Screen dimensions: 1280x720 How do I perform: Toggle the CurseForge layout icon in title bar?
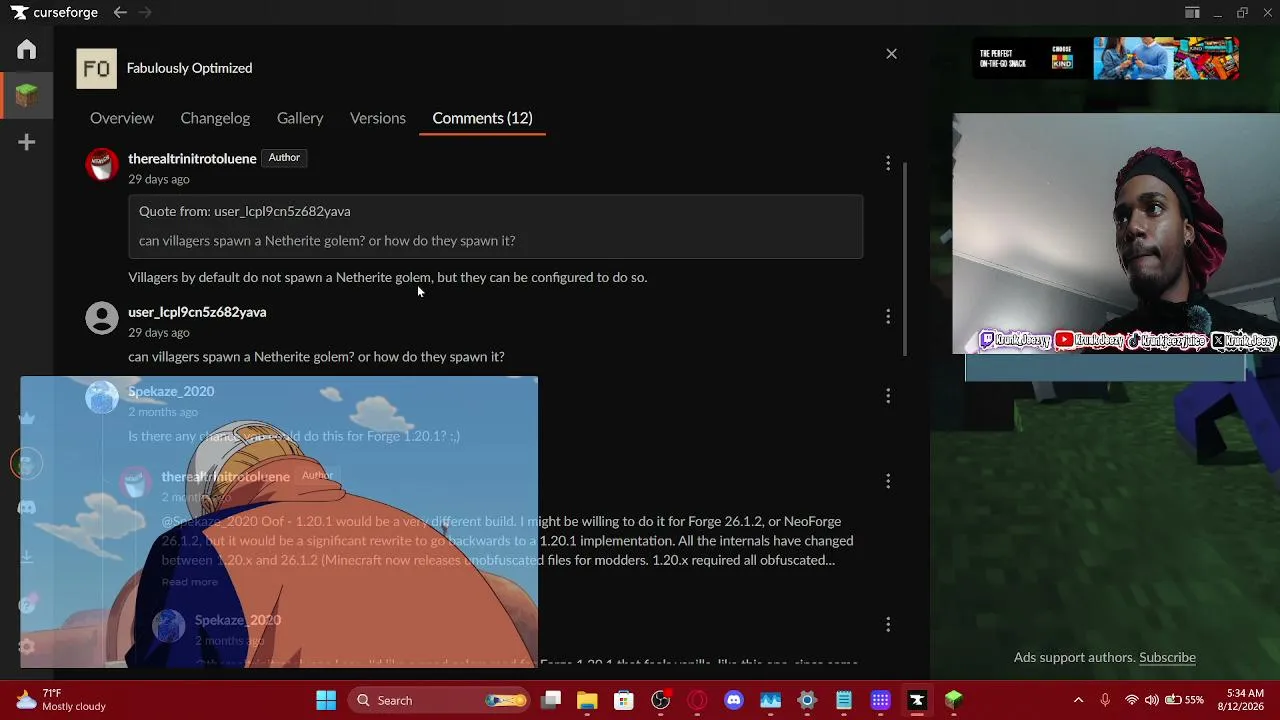[x=1192, y=13]
